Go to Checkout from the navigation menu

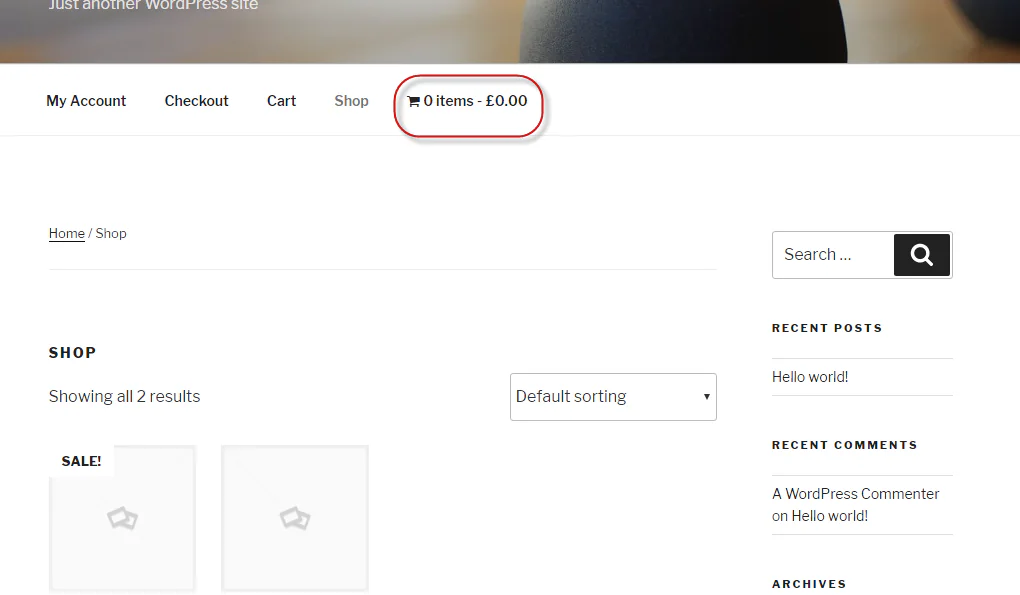click(x=196, y=100)
